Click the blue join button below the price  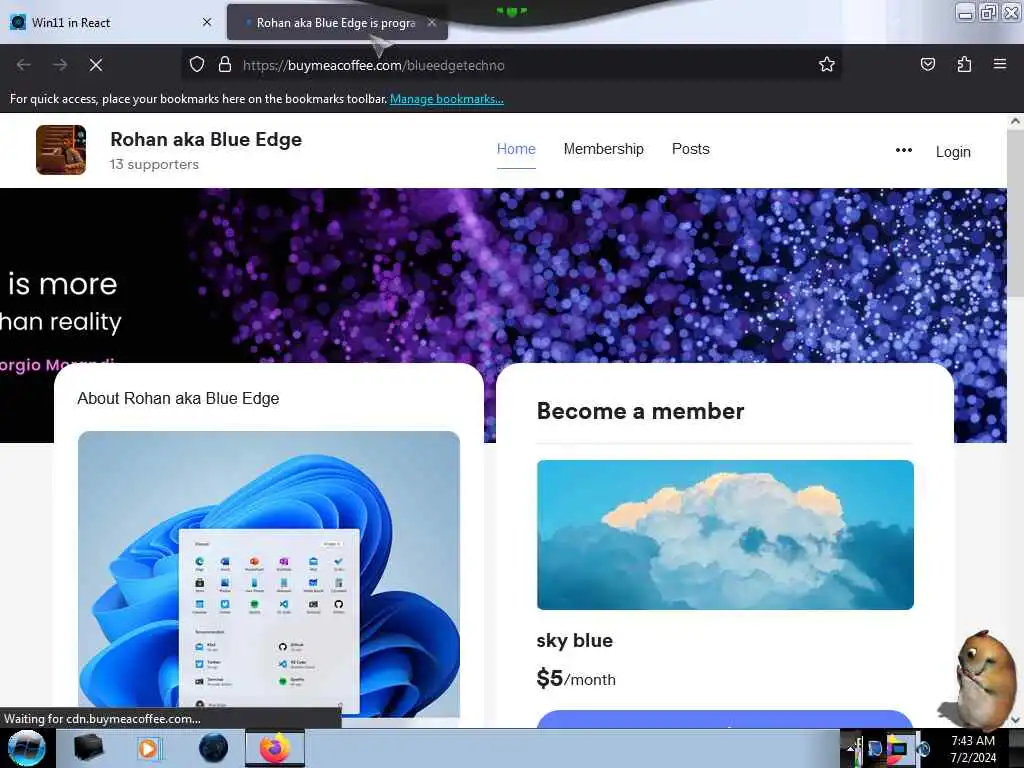click(725, 719)
